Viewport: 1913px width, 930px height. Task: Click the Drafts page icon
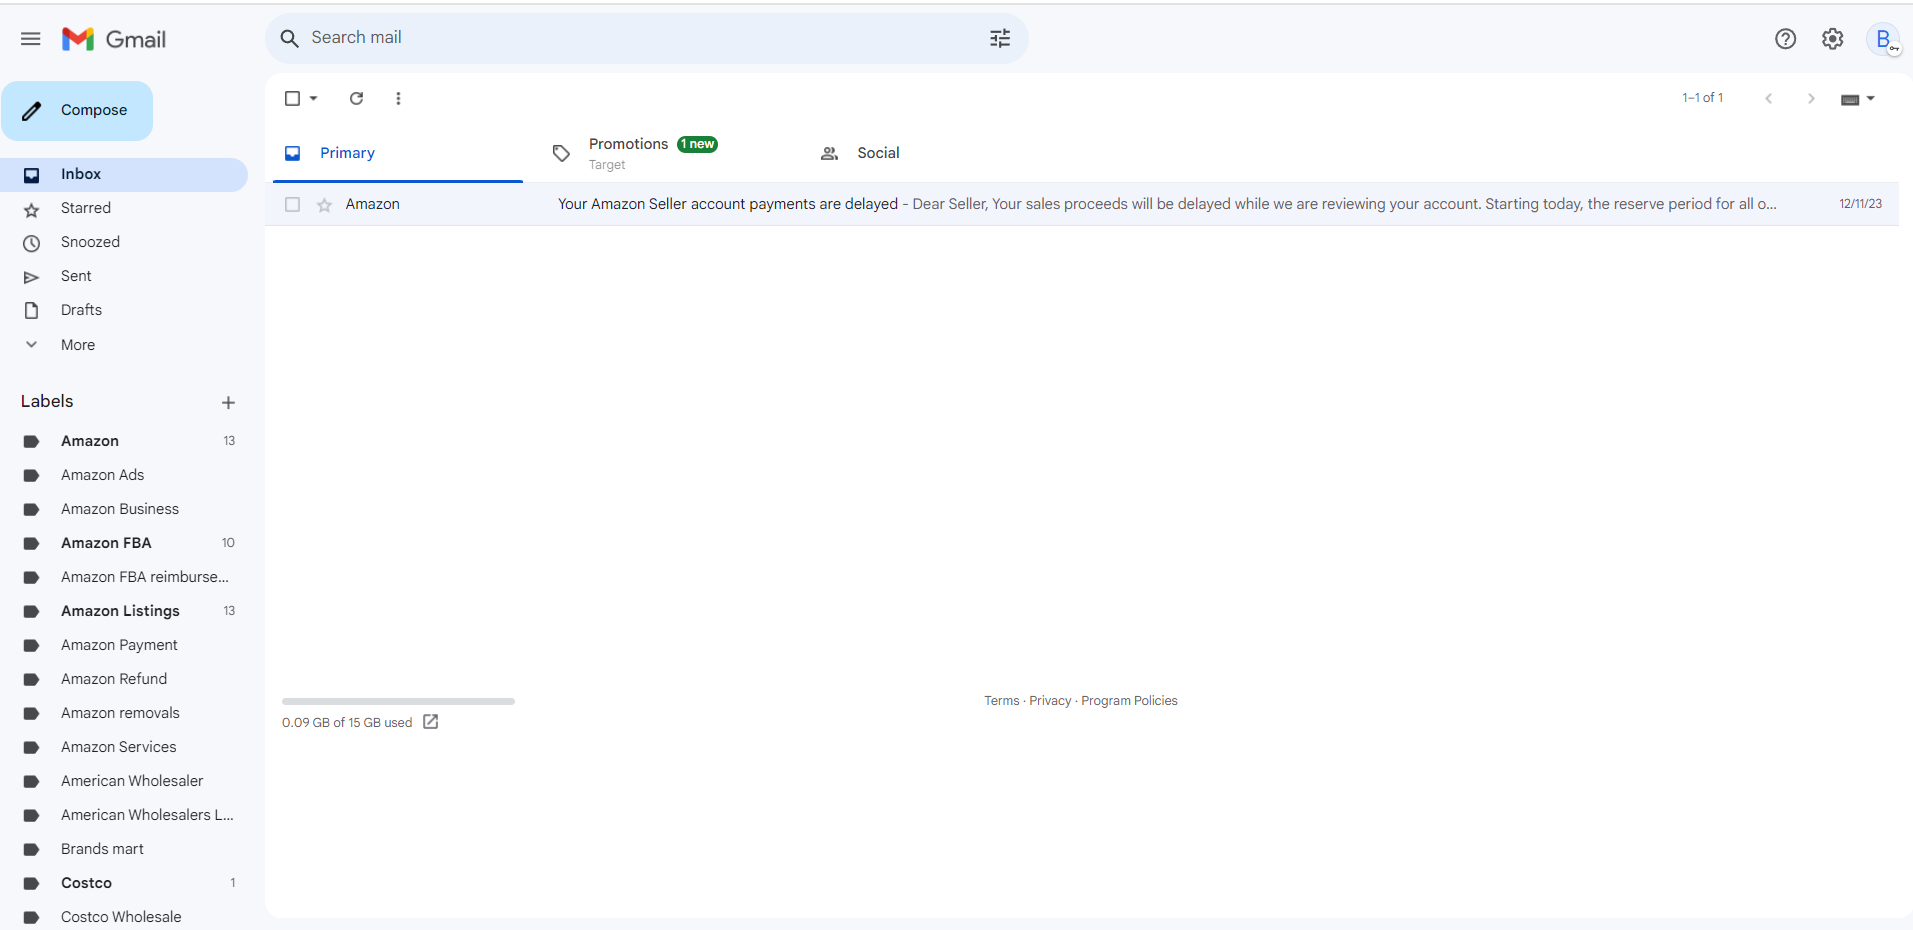click(x=32, y=311)
